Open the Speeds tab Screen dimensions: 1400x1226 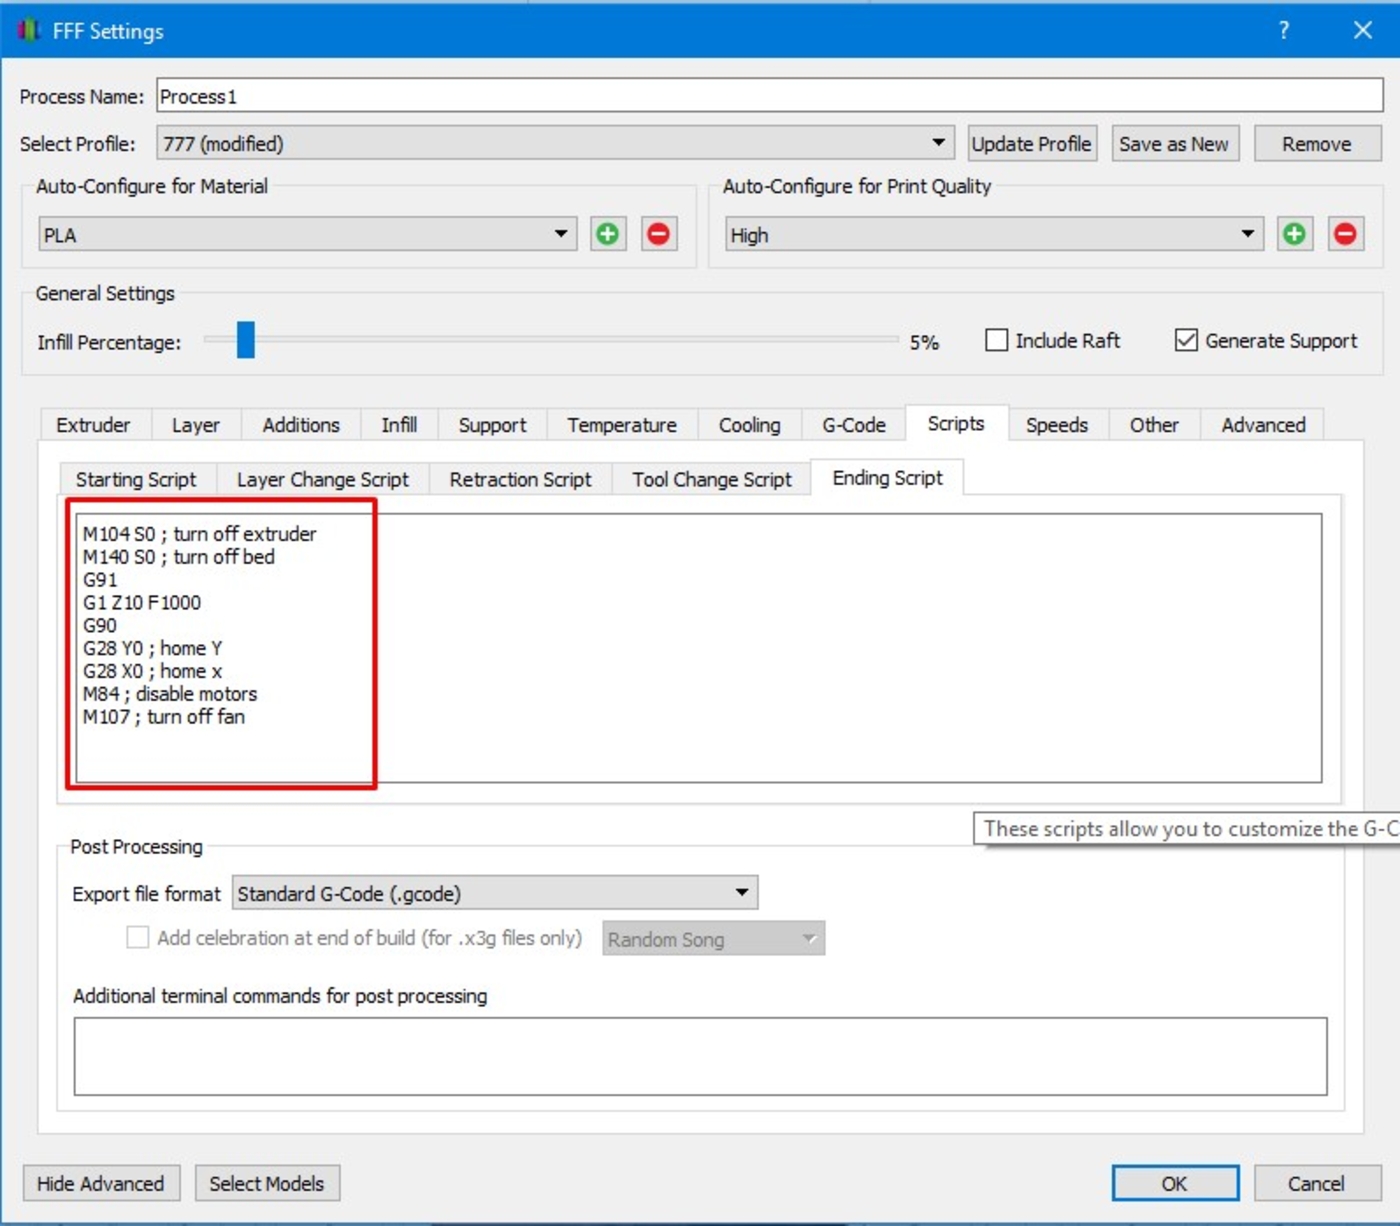pyautogui.click(x=1057, y=425)
